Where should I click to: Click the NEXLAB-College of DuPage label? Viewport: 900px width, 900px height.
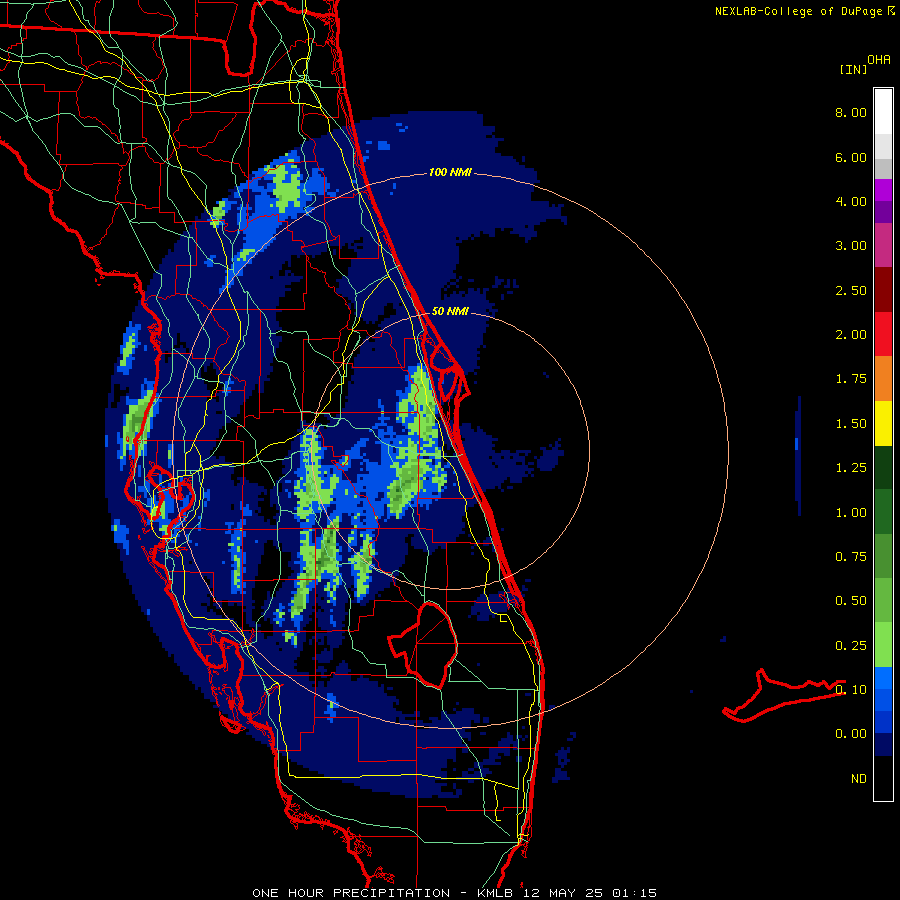804,11
